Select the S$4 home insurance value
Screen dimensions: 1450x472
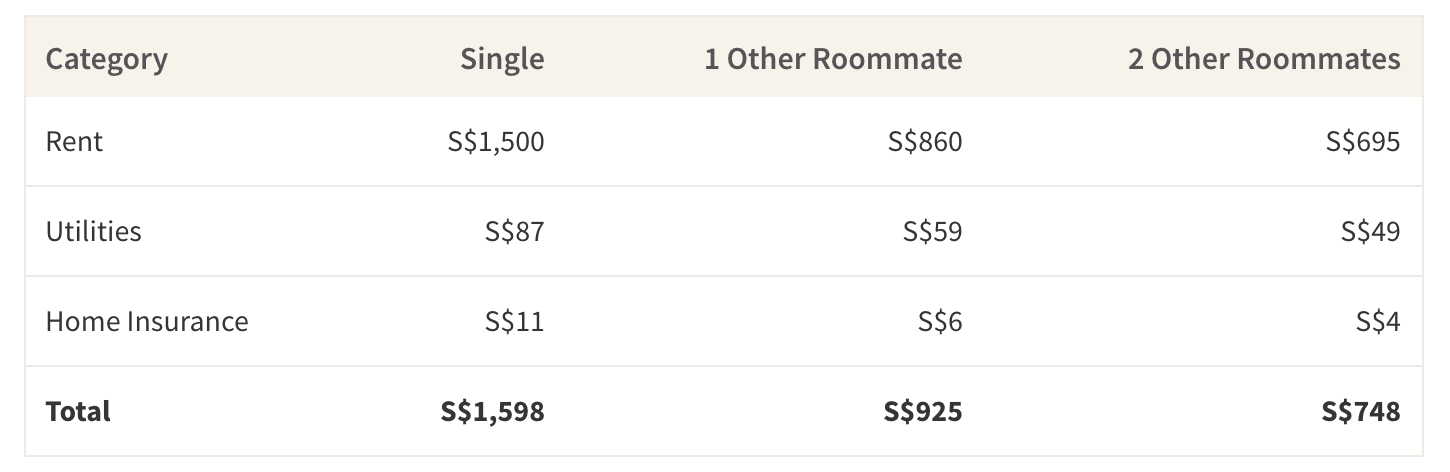tap(1378, 321)
